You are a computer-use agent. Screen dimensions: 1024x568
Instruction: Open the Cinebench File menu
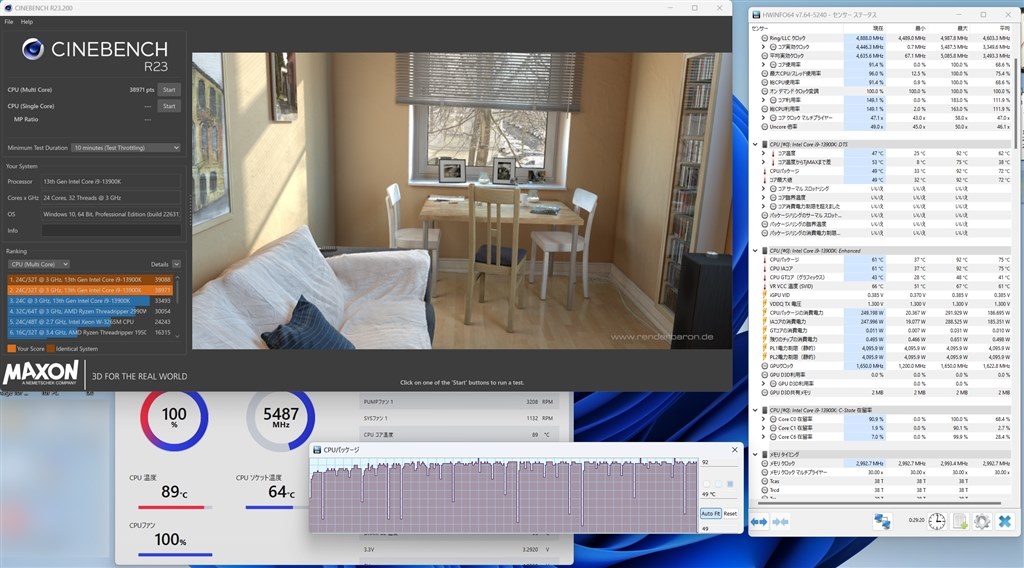coord(8,22)
